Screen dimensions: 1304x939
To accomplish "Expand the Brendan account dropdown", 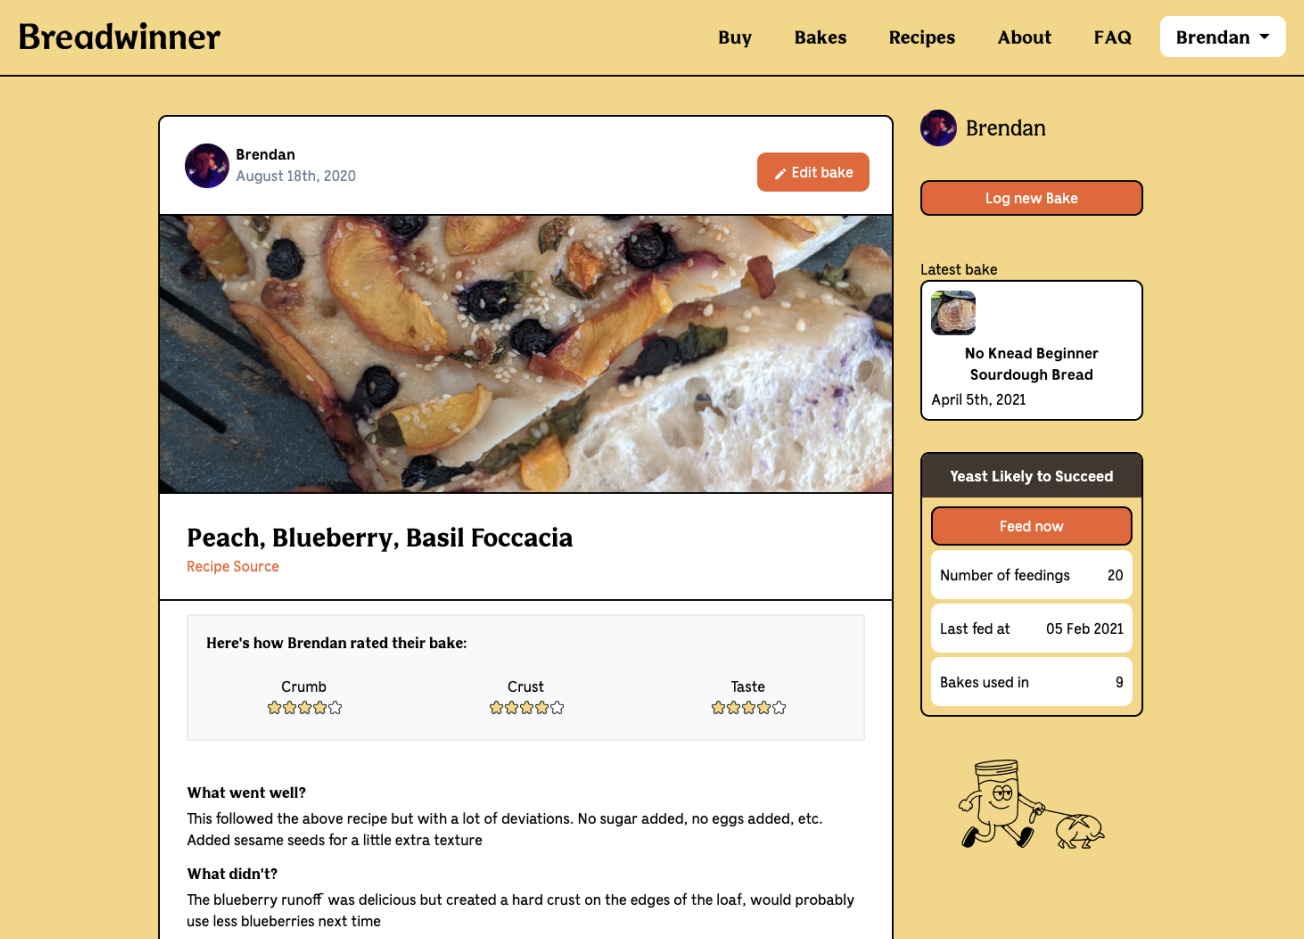I will click(1222, 37).
